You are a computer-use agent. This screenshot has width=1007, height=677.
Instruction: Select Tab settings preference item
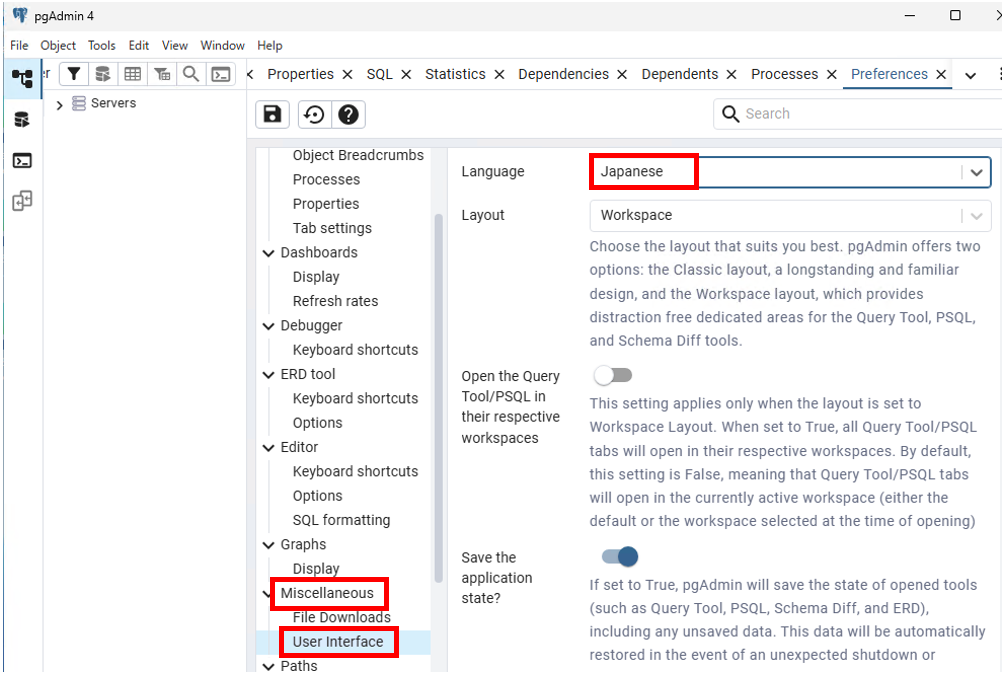click(332, 229)
